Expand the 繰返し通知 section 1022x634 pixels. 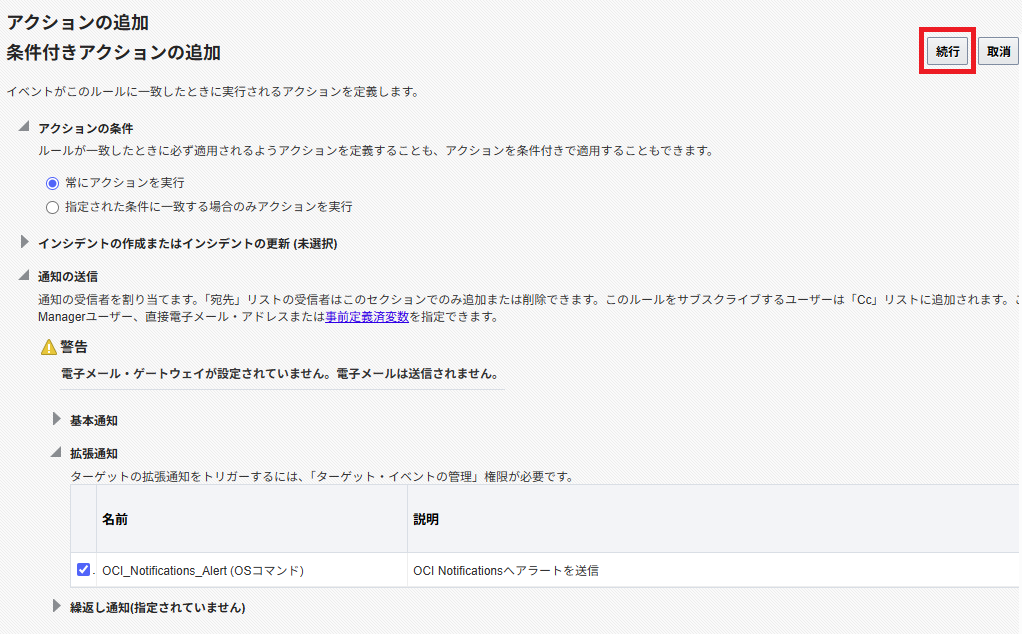click(x=57, y=606)
